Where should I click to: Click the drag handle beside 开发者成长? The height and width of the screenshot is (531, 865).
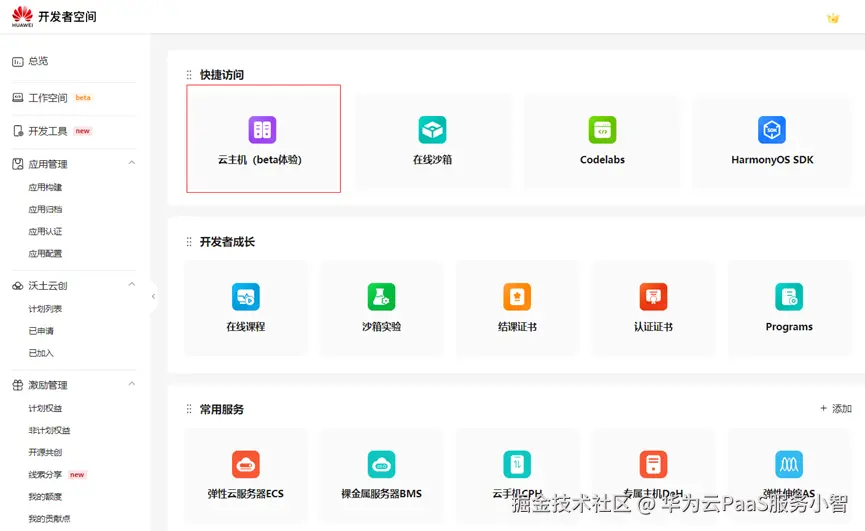point(189,242)
